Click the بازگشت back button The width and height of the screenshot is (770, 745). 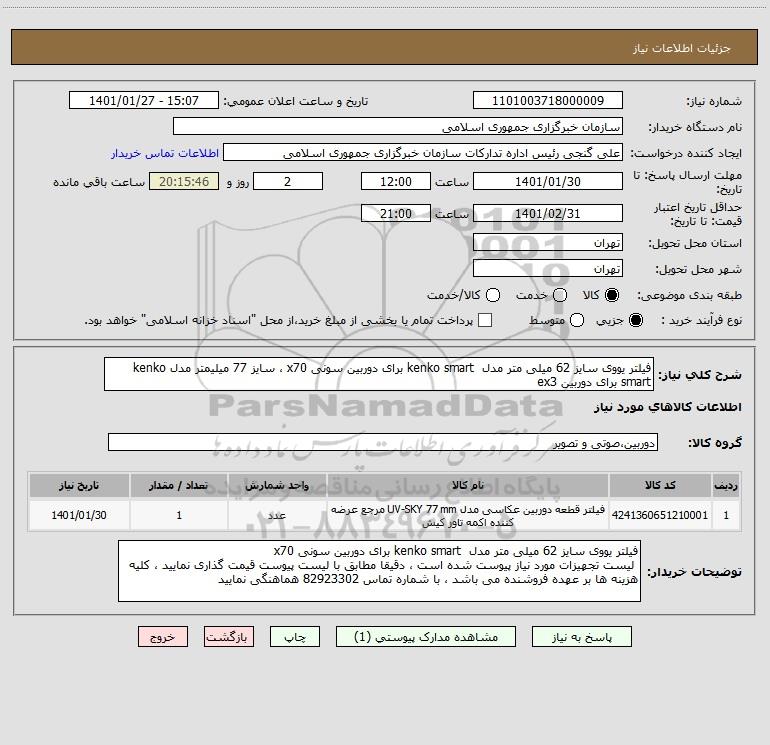click(x=229, y=637)
